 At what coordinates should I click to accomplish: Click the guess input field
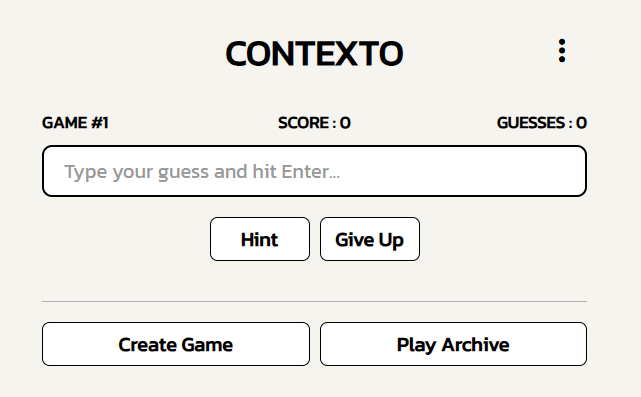pos(314,171)
